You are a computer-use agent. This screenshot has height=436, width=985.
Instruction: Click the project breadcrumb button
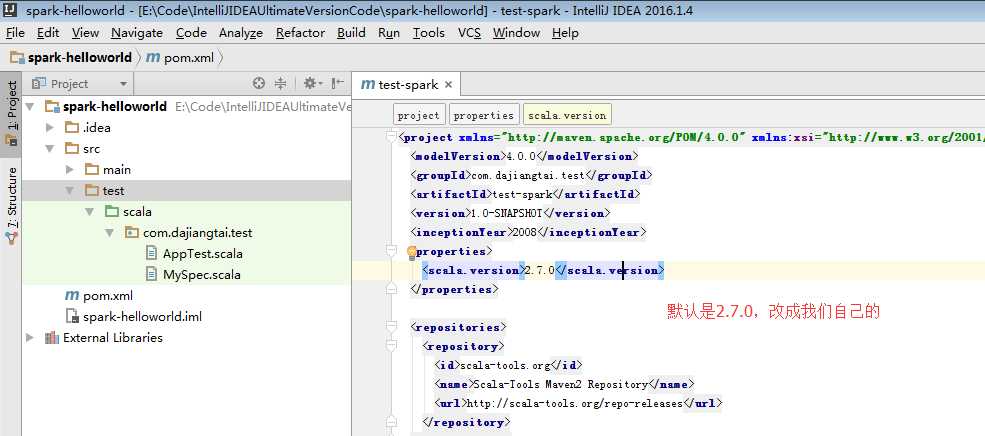click(x=419, y=115)
